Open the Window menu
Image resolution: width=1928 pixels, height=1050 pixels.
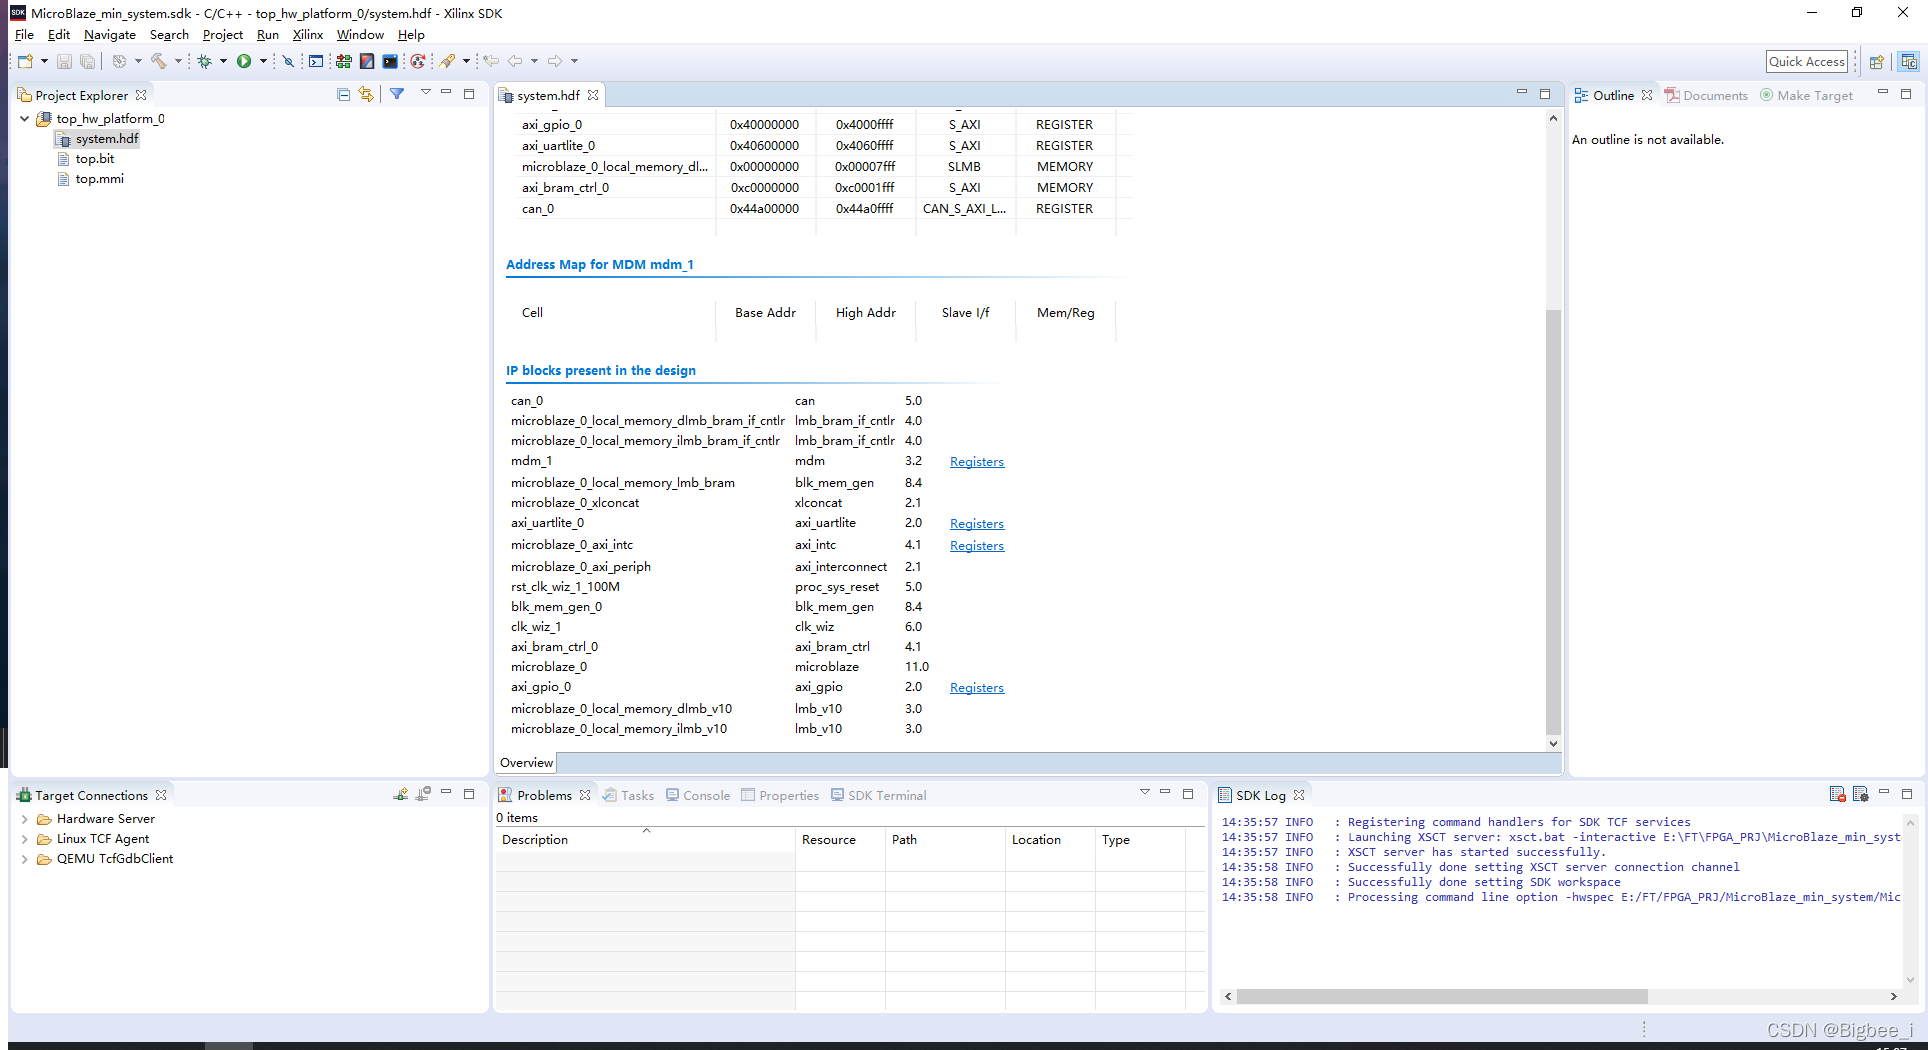[360, 34]
